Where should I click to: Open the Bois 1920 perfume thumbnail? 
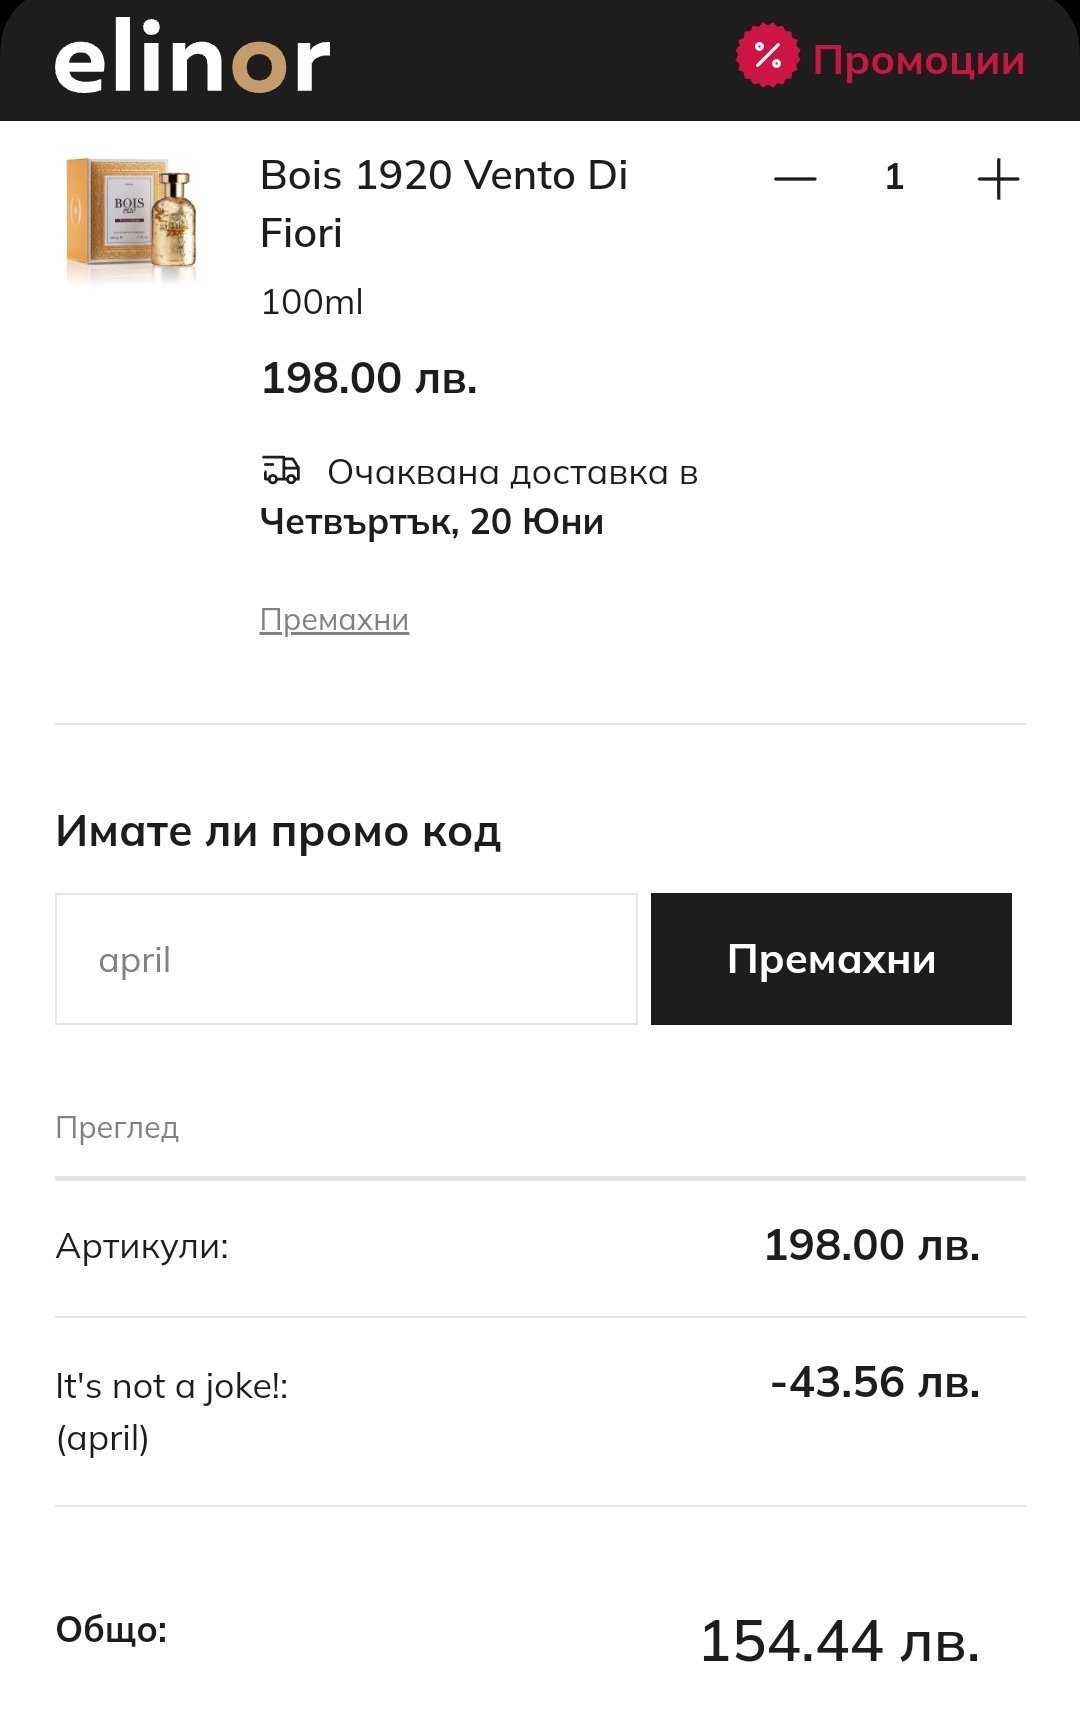[x=132, y=220]
